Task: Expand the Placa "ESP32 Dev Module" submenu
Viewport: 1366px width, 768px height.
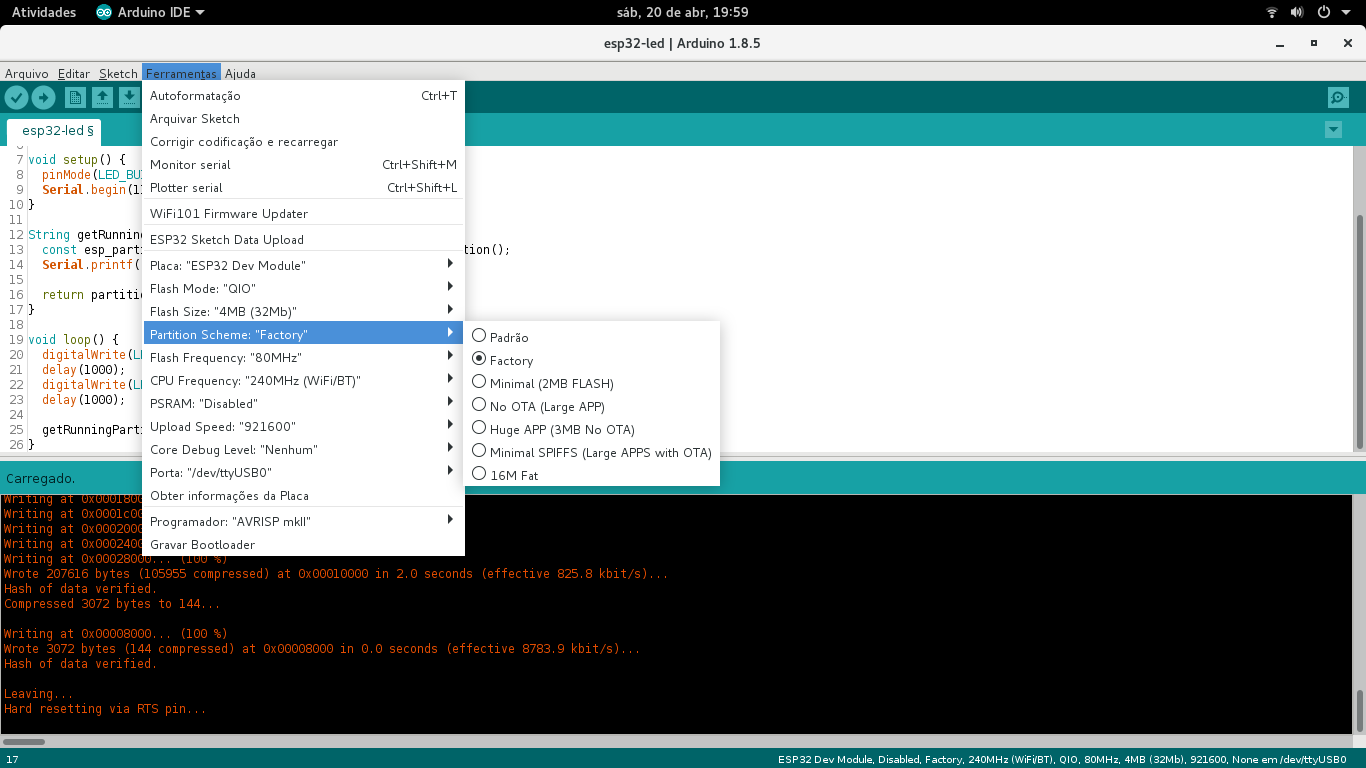Action: 304,265
